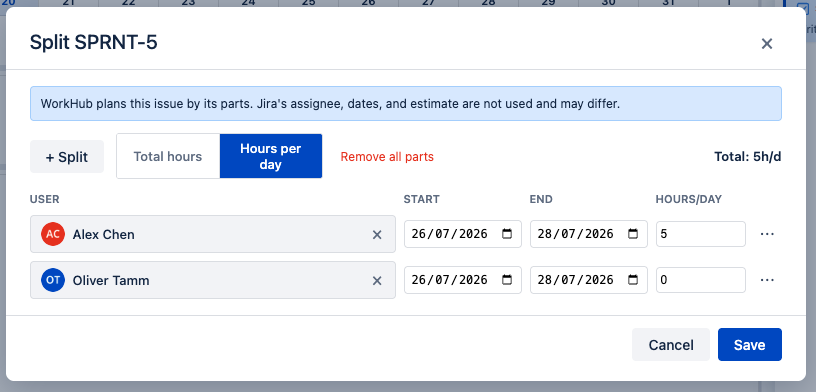Select Hours per day mode

click(271, 156)
